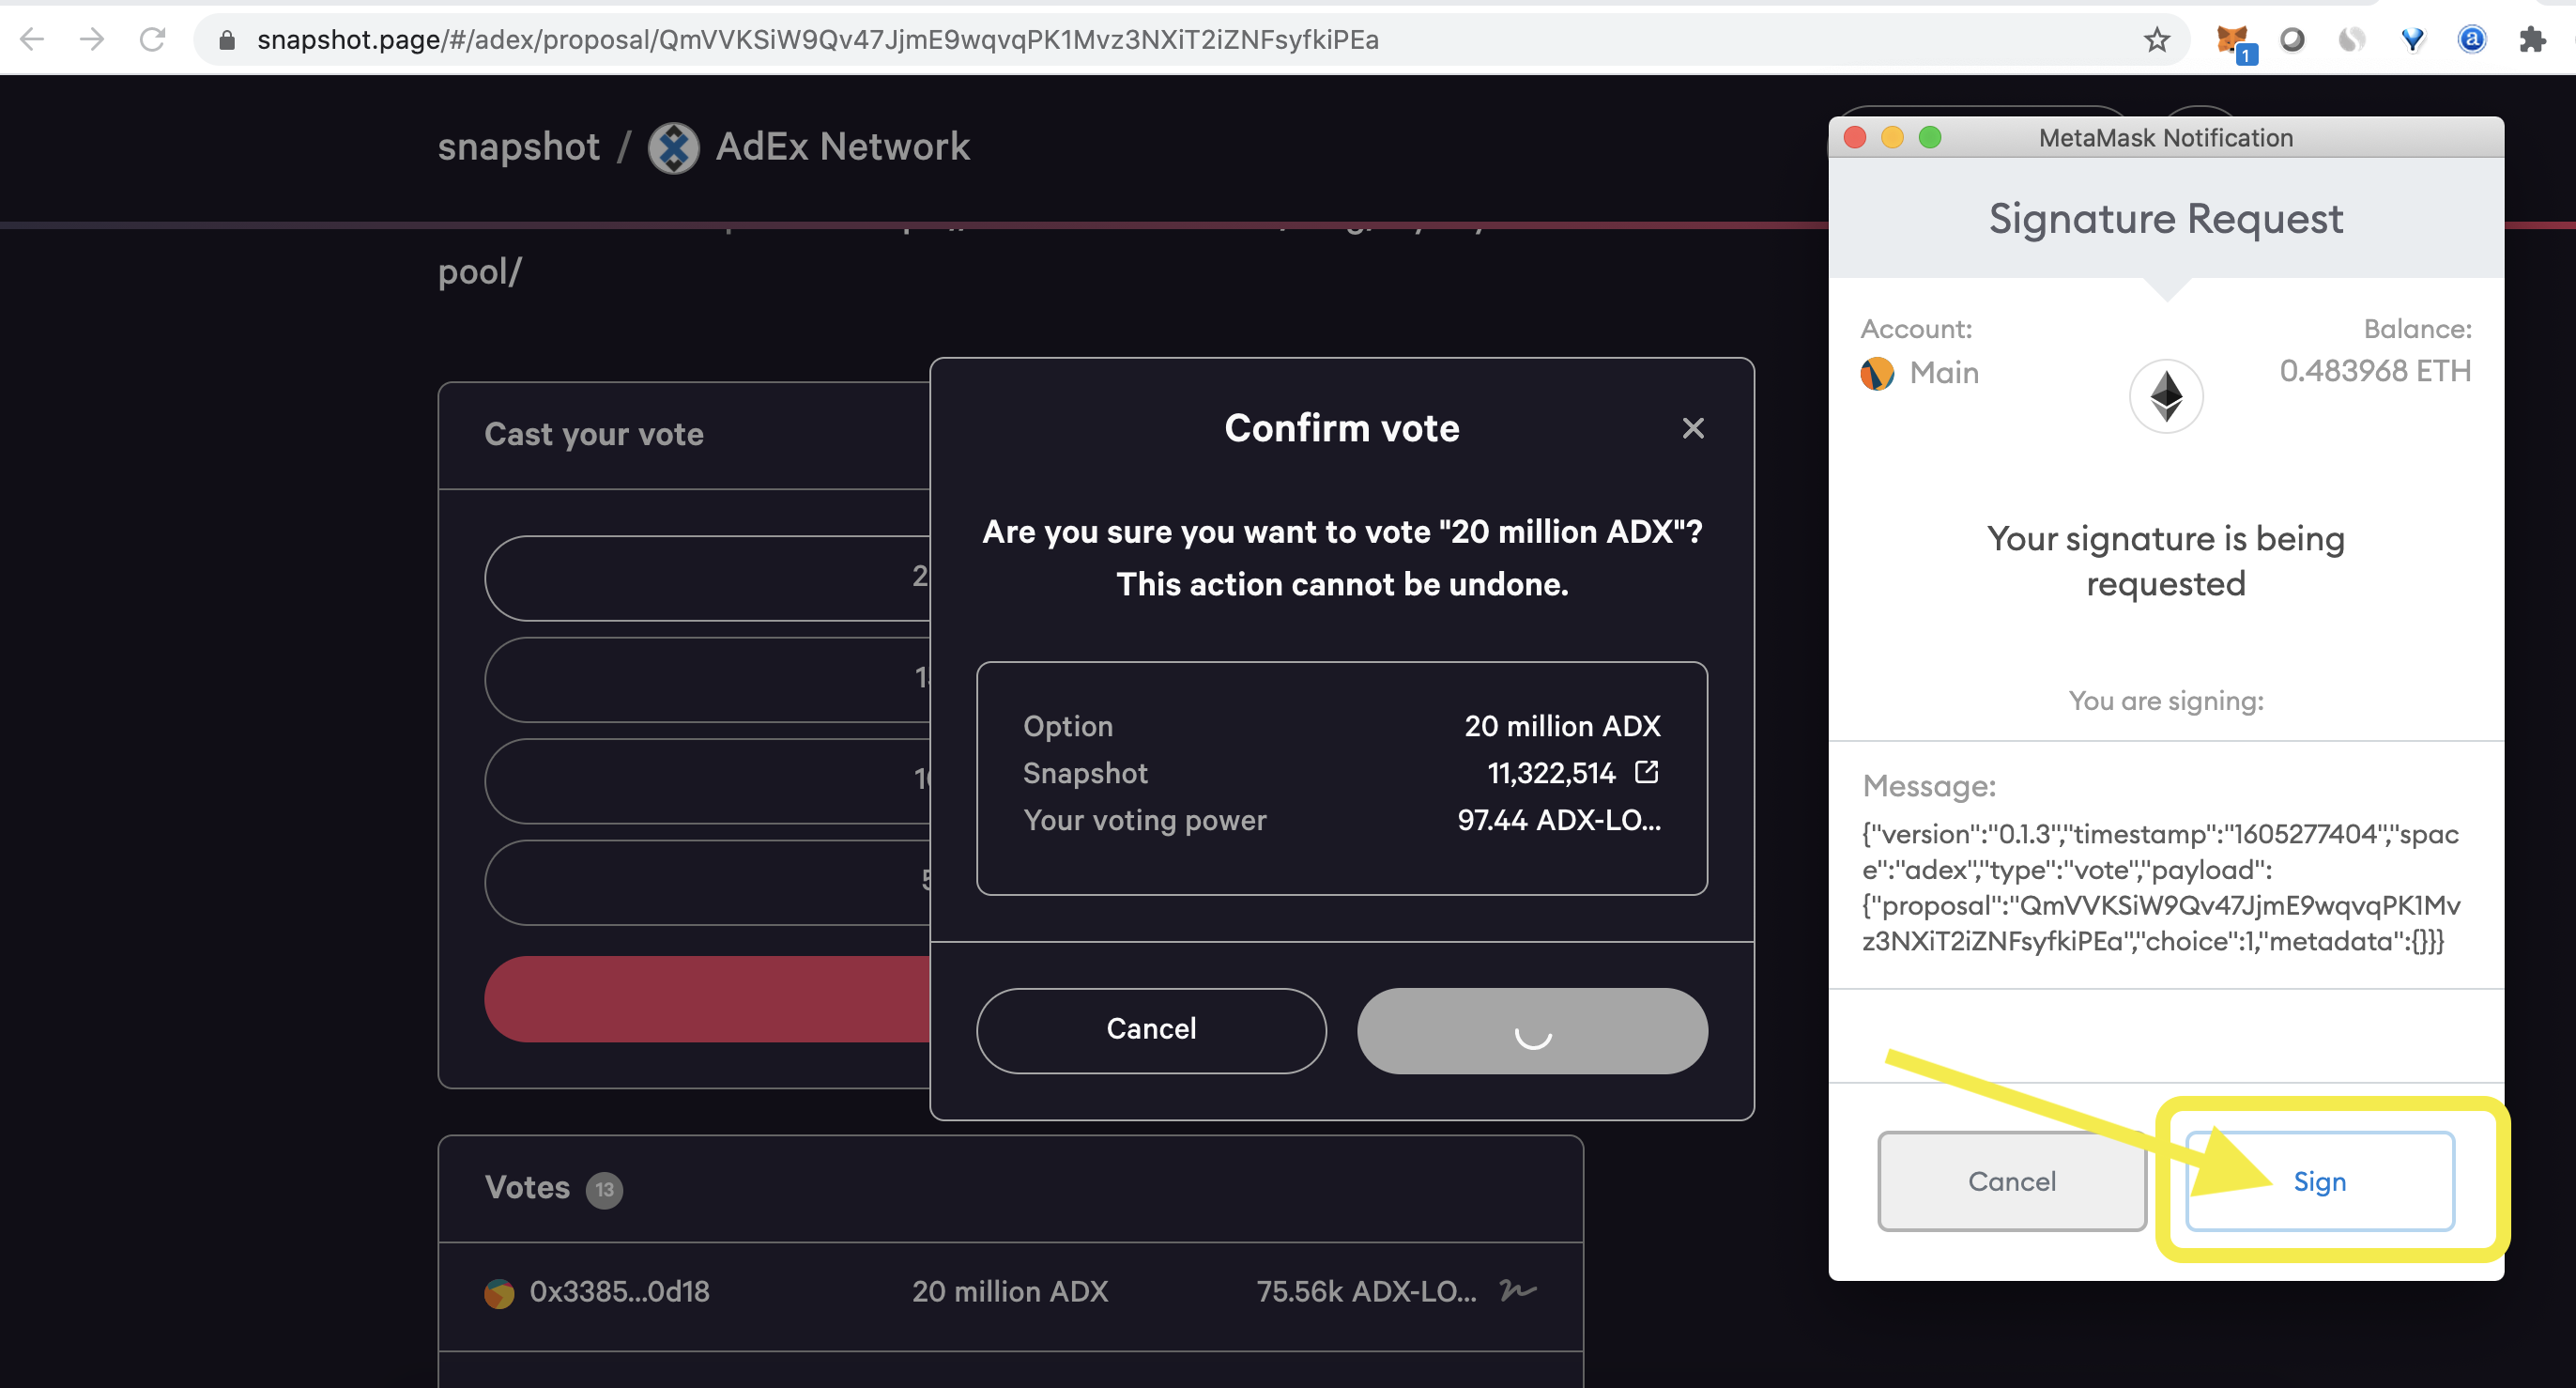Screen dimensions: 2576x1388
Task: Cancel the MetaMask signature request
Action: (2011, 1181)
